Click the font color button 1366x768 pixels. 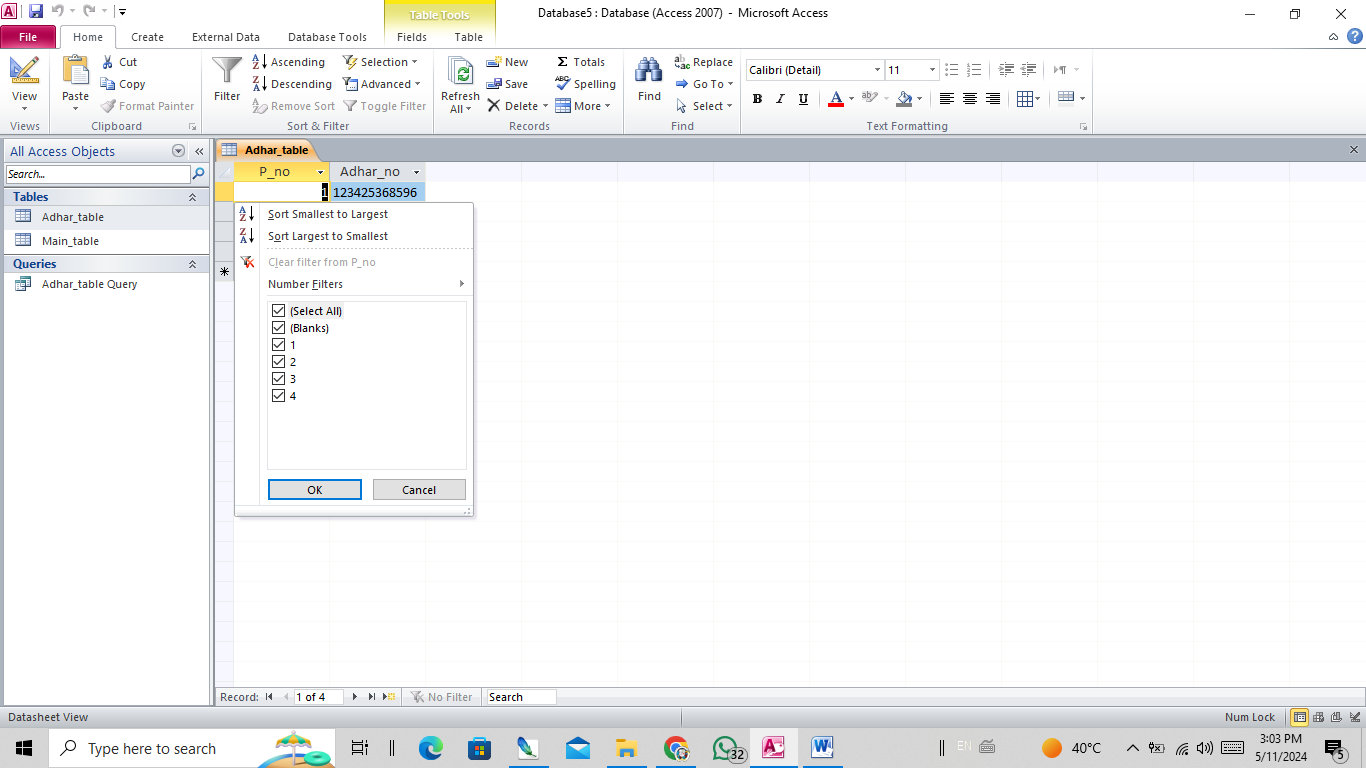[836, 99]
